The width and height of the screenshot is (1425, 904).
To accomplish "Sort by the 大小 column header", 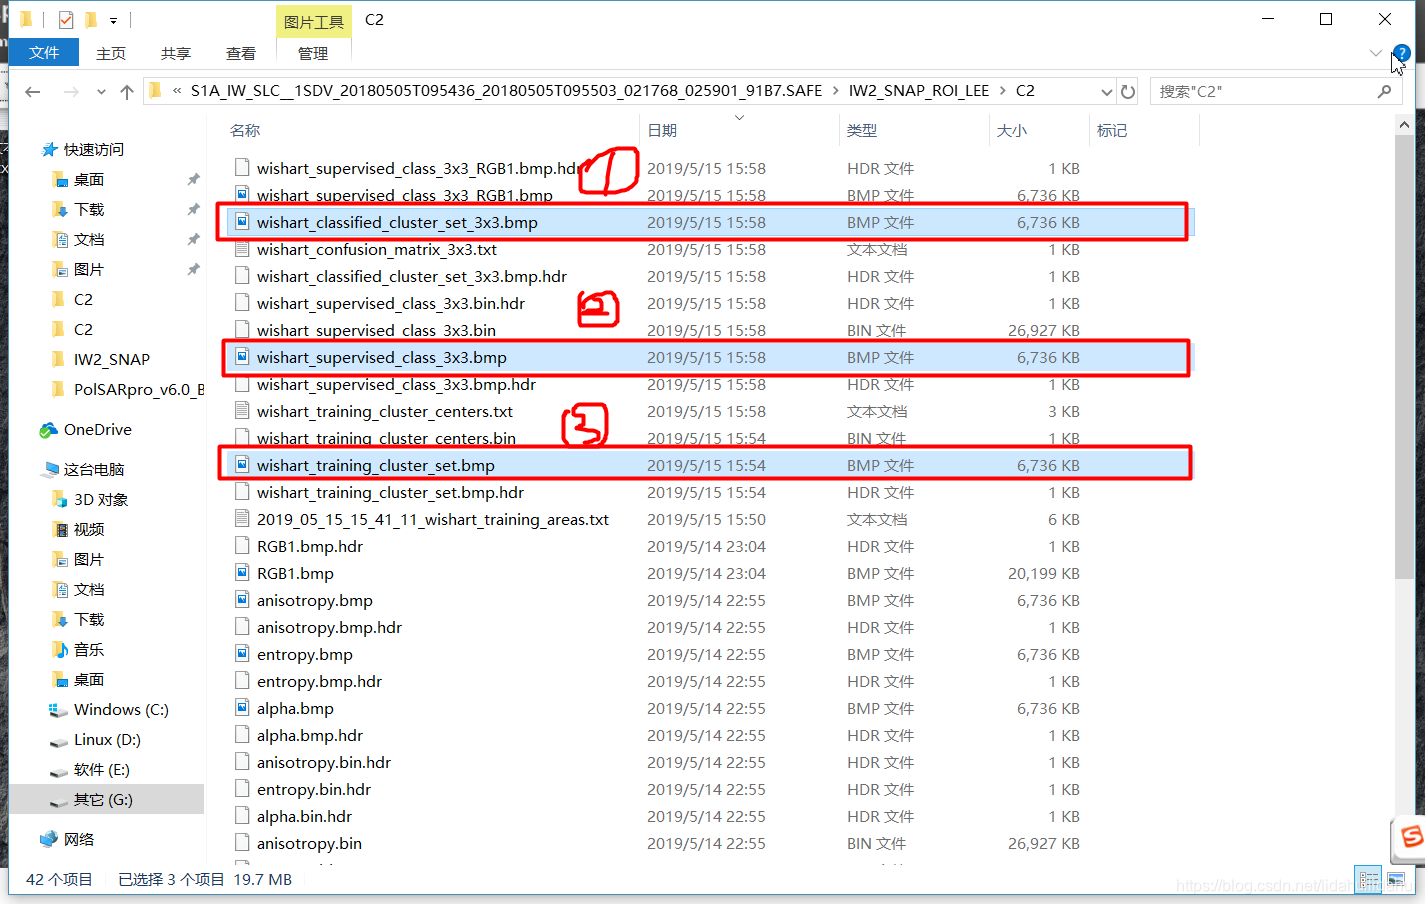I will 1012,130.
